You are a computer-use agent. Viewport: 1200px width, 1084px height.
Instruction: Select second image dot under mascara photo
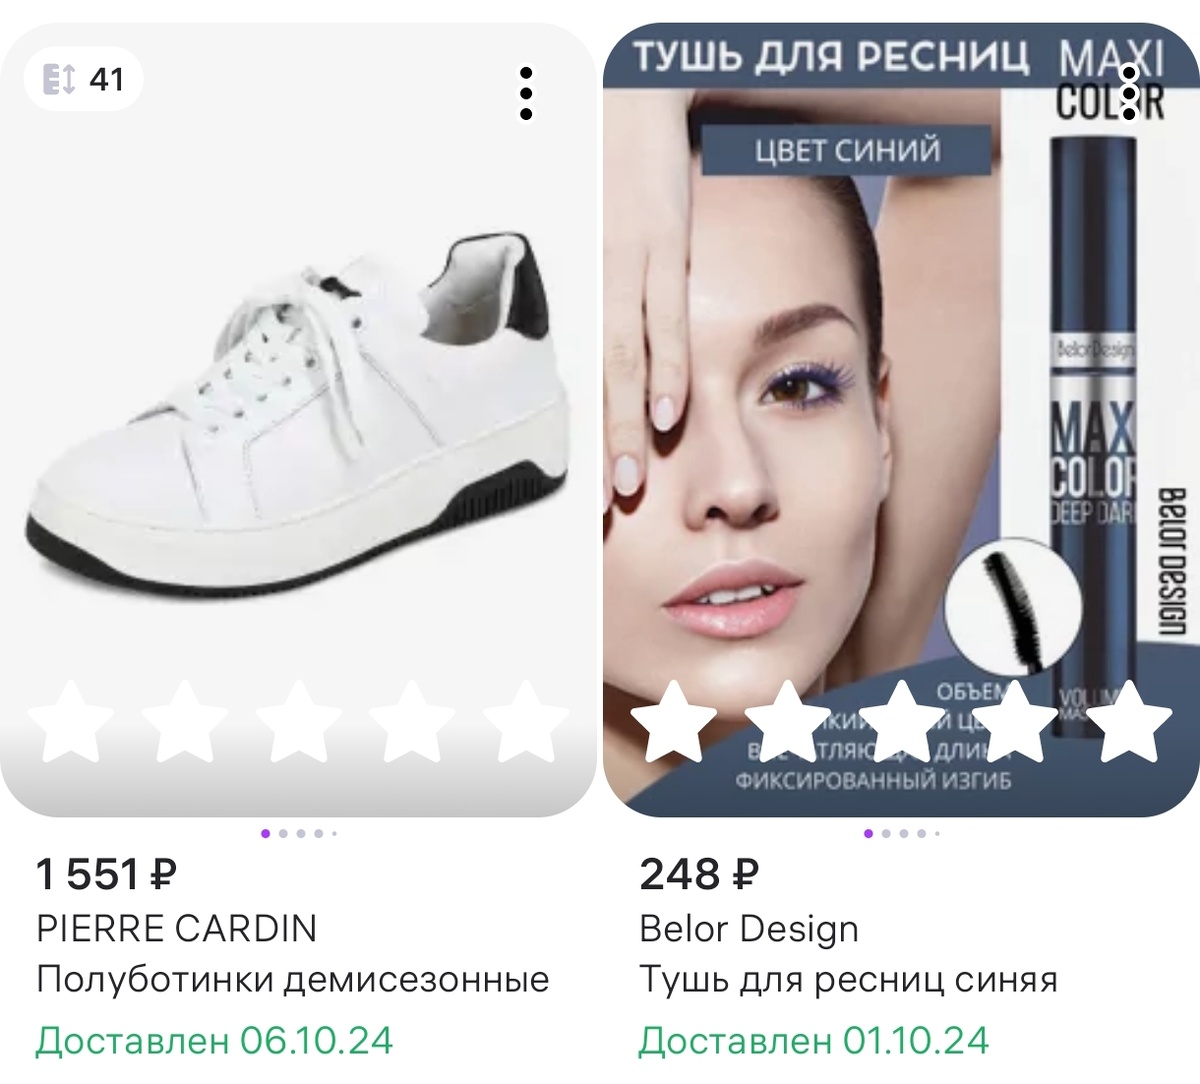887,833
